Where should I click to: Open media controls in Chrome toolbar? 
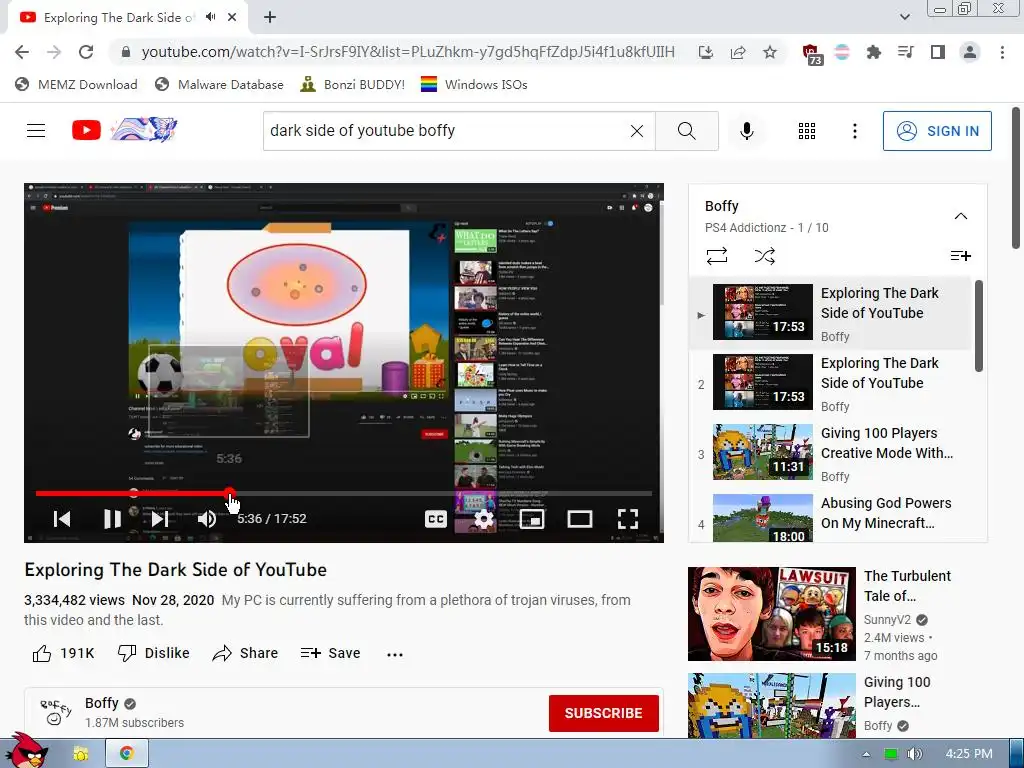(905, 52)
